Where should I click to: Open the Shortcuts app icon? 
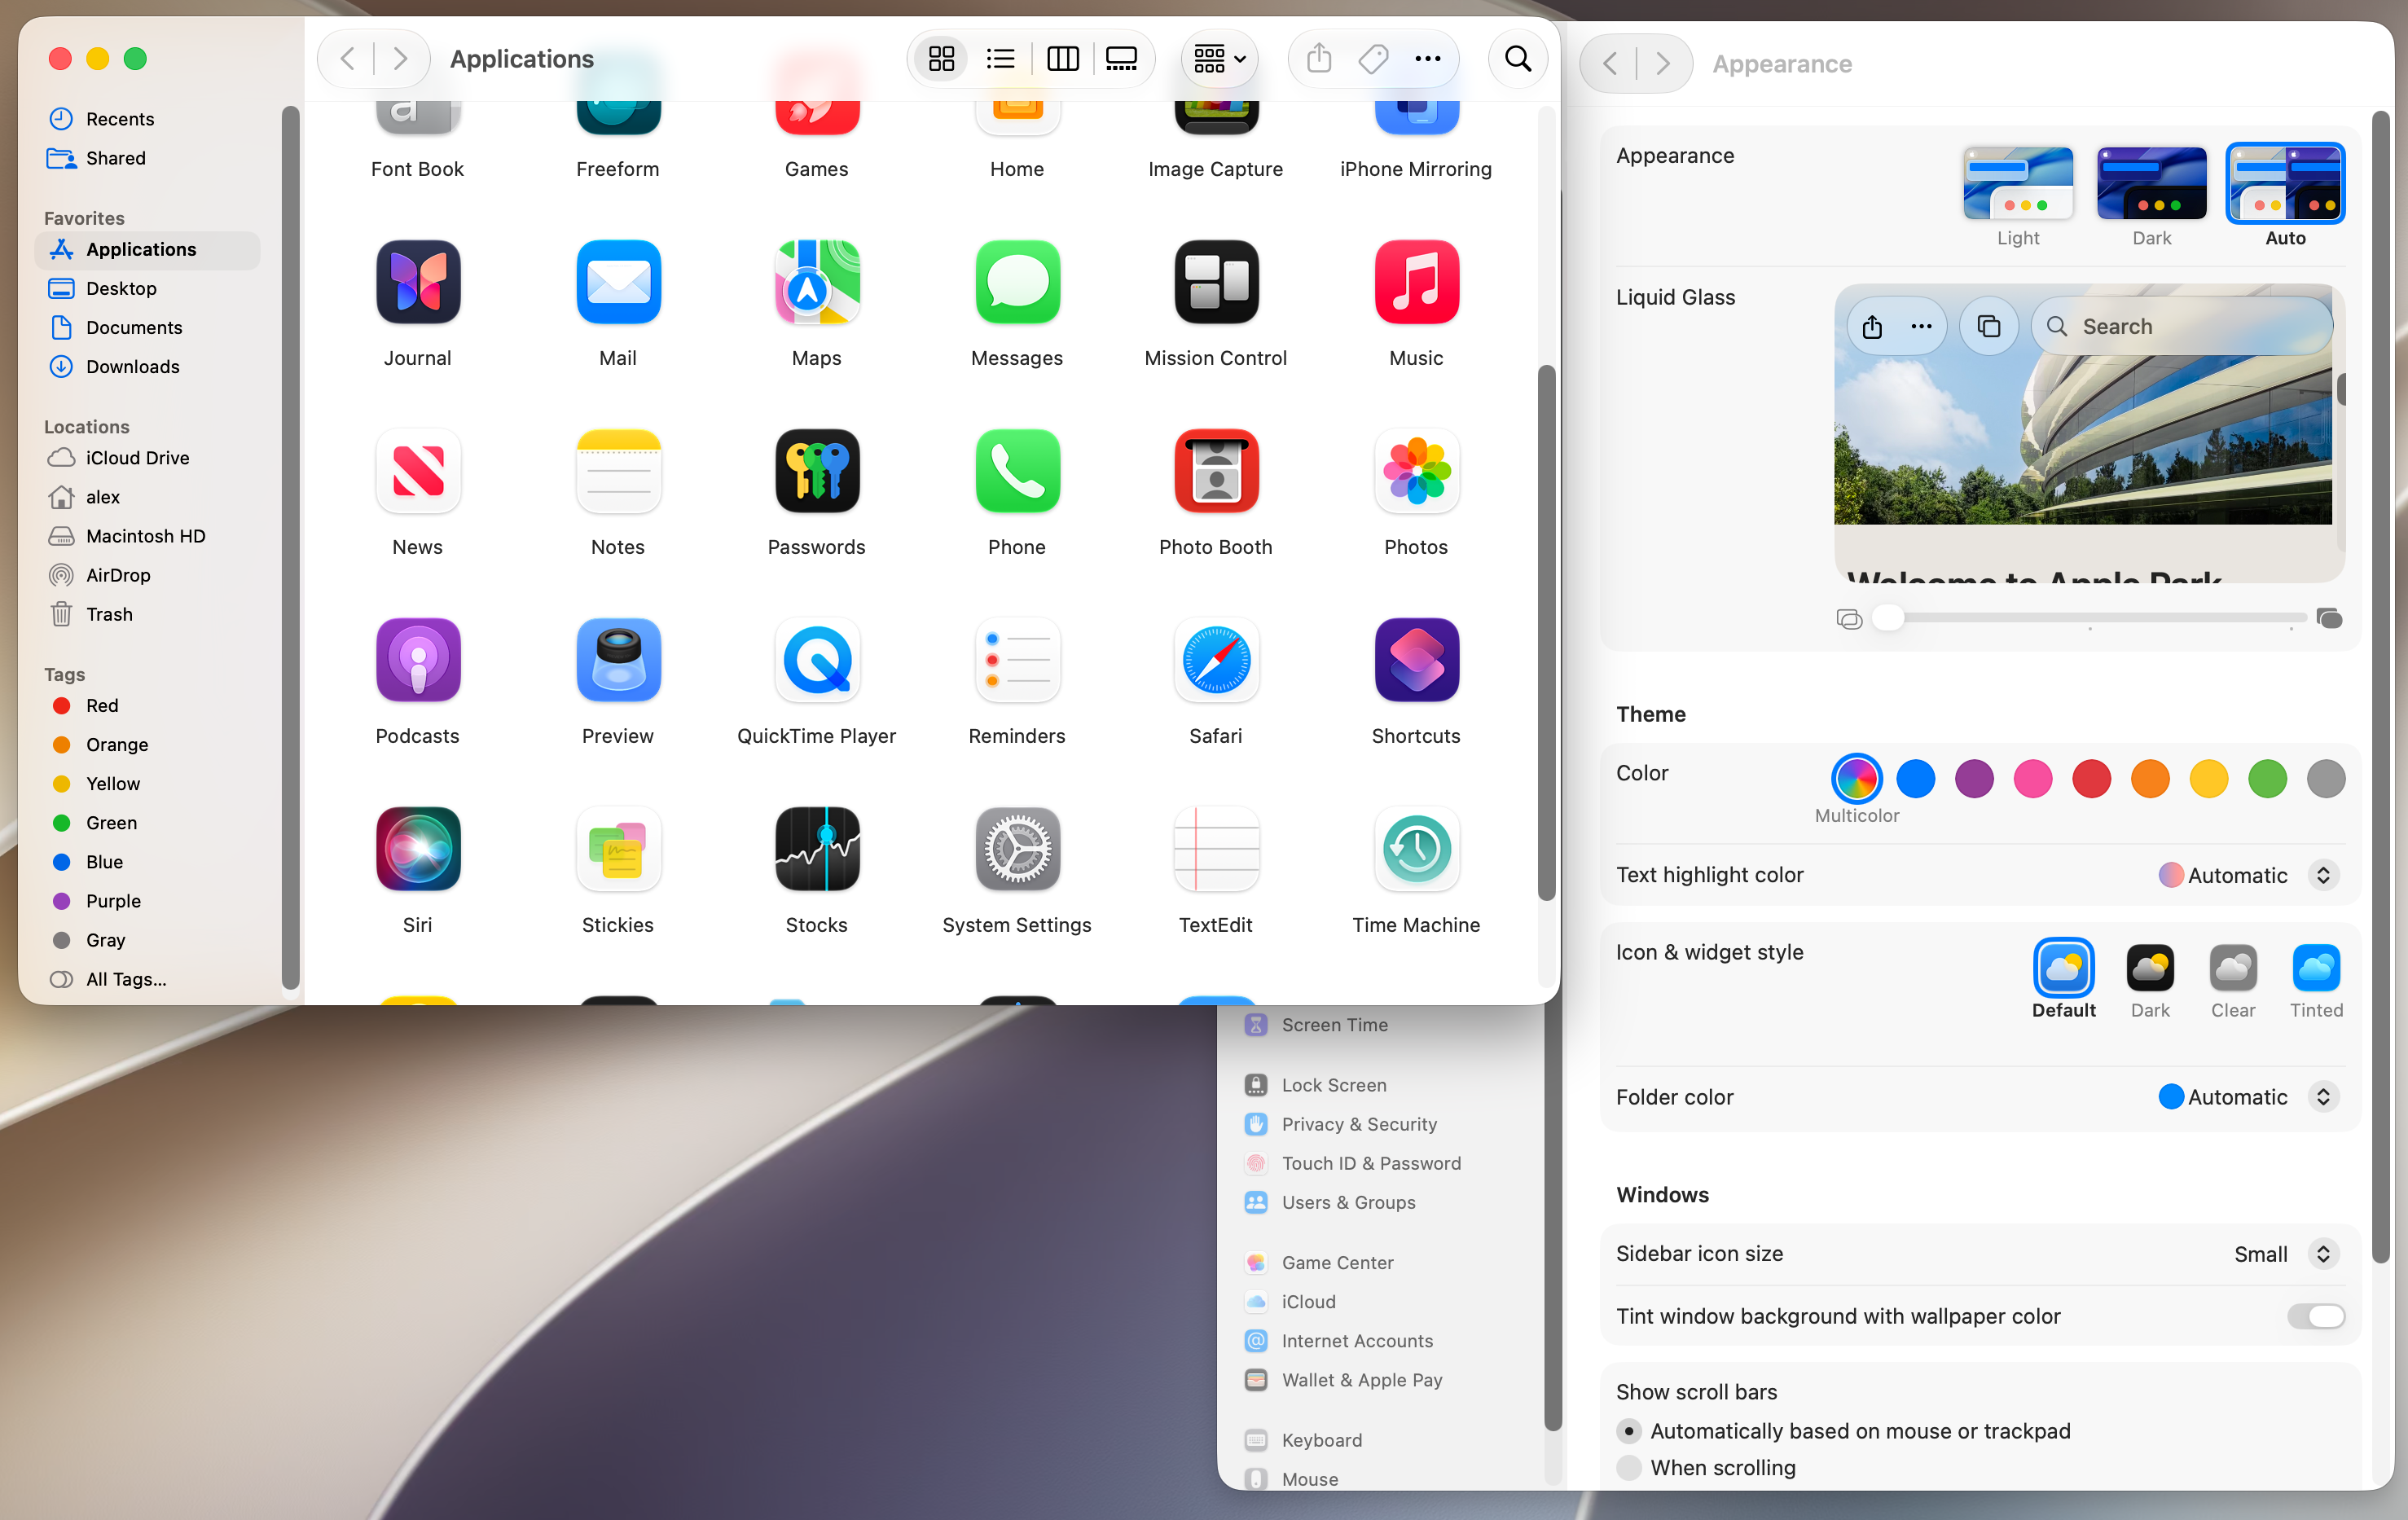tap(1416, 660)
